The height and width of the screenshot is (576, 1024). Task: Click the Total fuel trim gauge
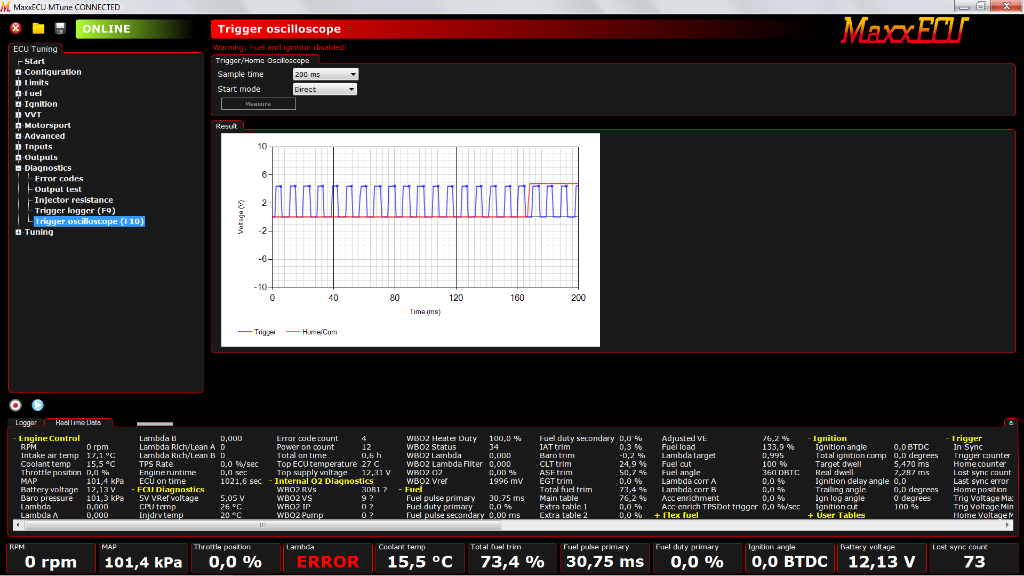pyautogui.click(x=513, y=558)
